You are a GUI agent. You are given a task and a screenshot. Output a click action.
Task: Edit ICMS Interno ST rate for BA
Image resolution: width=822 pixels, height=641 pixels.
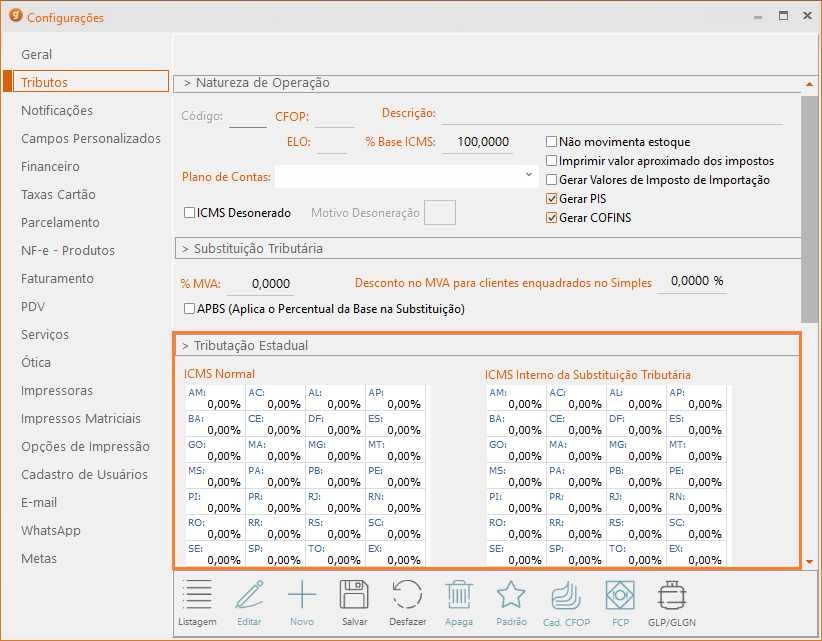(516, 424)
